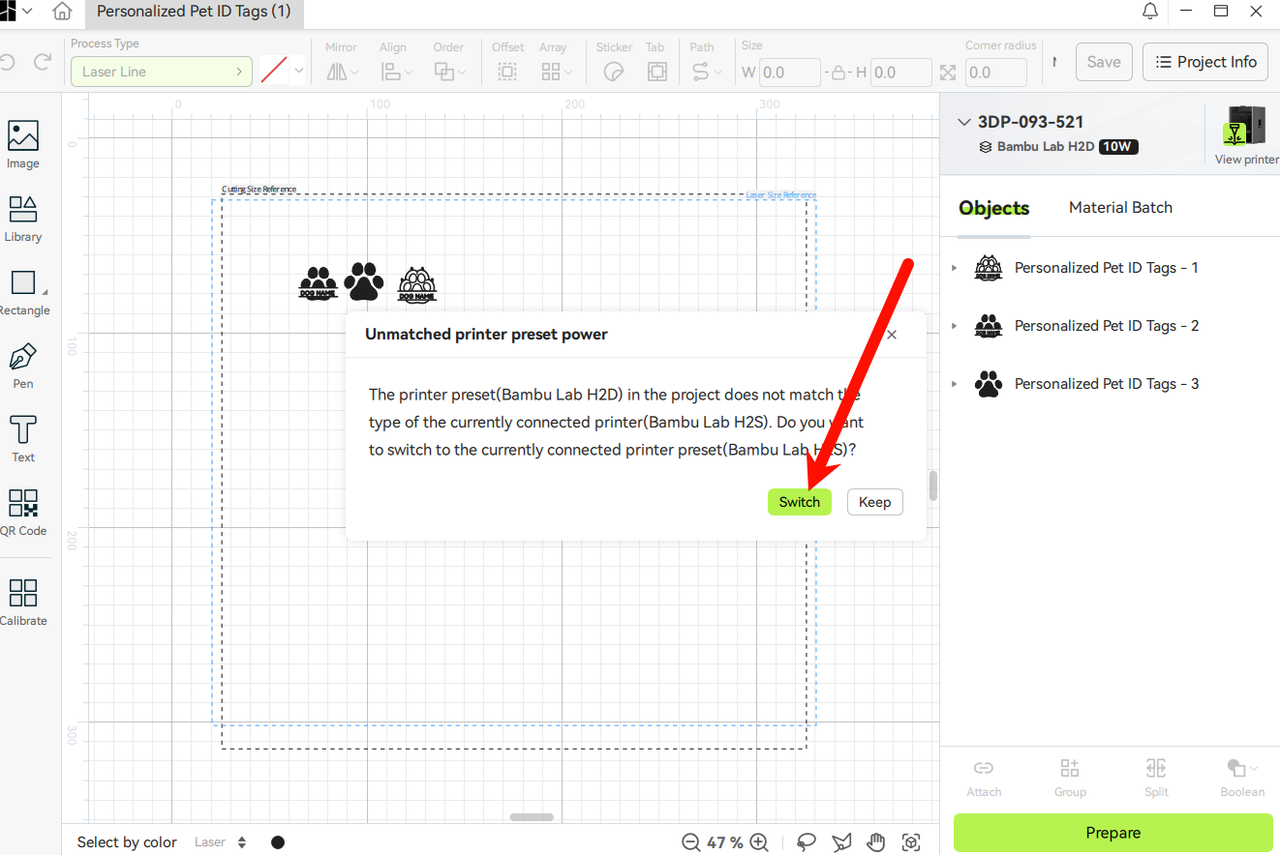Image resolution: width=1280 pixels, height=855 pixels.
Task: Click the Tab tool icon
Action: (x=656, y=71)
